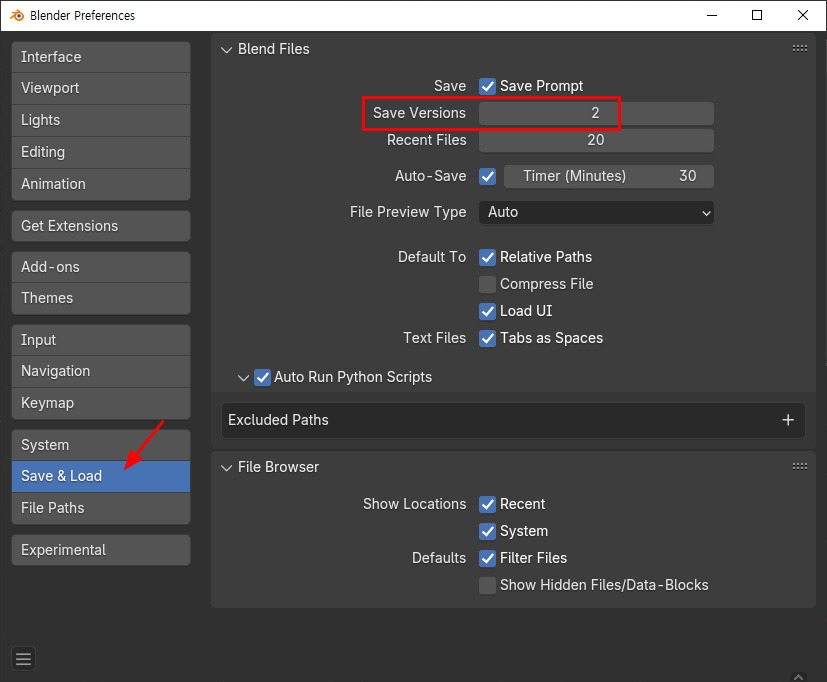Toggle Auto Run Python Scripts checkbox
Image resolution: width=827 pixels, height=682 pixels.
(x=263, y=378)
